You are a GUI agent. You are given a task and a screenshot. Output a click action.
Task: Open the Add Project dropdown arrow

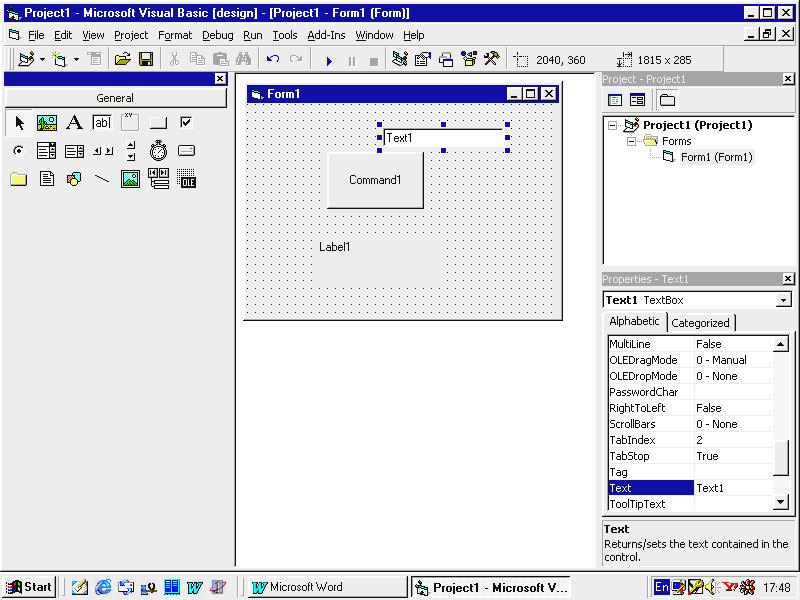(x=42, y=60)
